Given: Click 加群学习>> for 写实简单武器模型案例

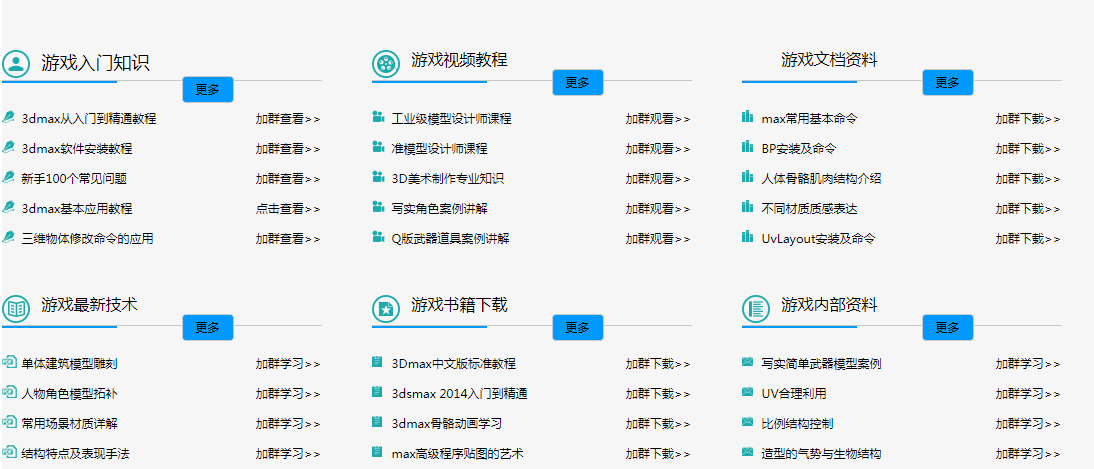Looking at the screenshot, I should tap(1028, 364).
